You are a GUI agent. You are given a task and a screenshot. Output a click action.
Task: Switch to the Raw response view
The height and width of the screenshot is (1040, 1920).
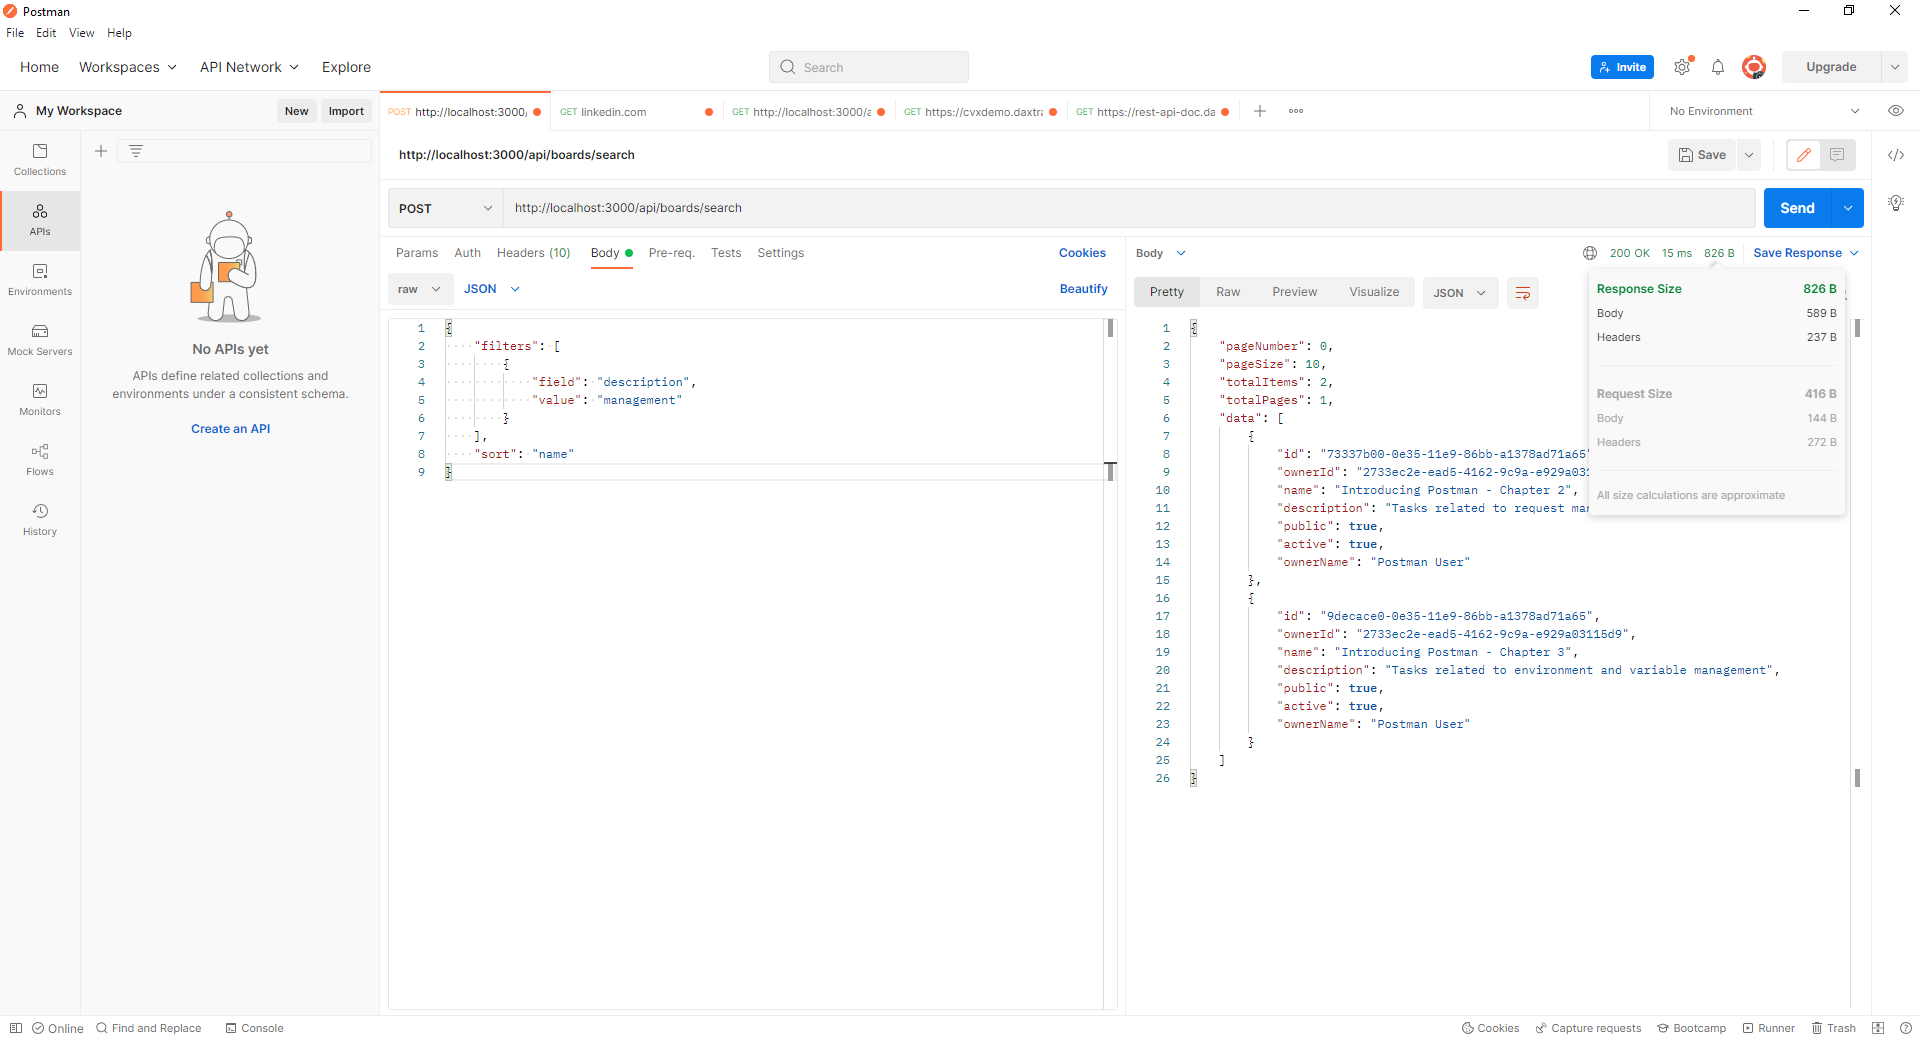pos(1228,292)
